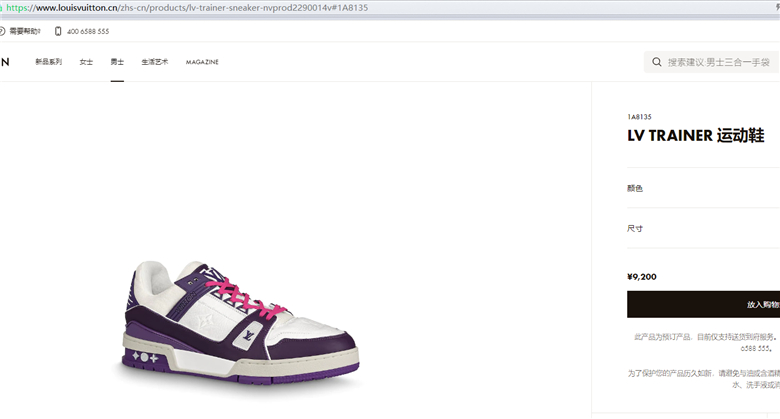This screenshot has width=780, height=419.
Task: Expand the 尺寸 size selector row
Action: (703, 228)
